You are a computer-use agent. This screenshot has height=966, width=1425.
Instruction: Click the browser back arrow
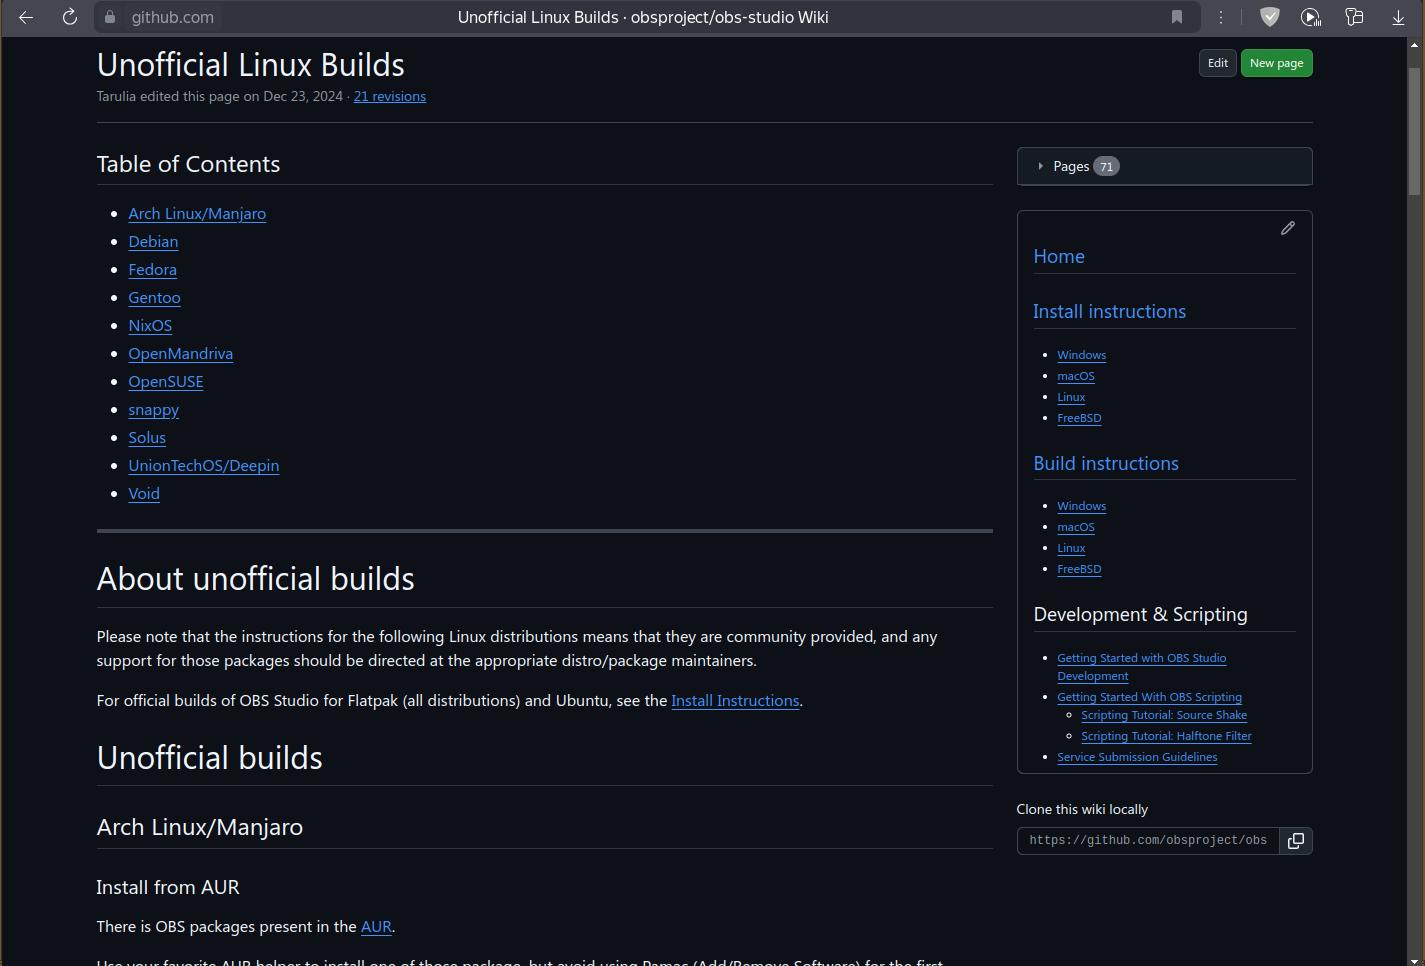tap(26, 17)
